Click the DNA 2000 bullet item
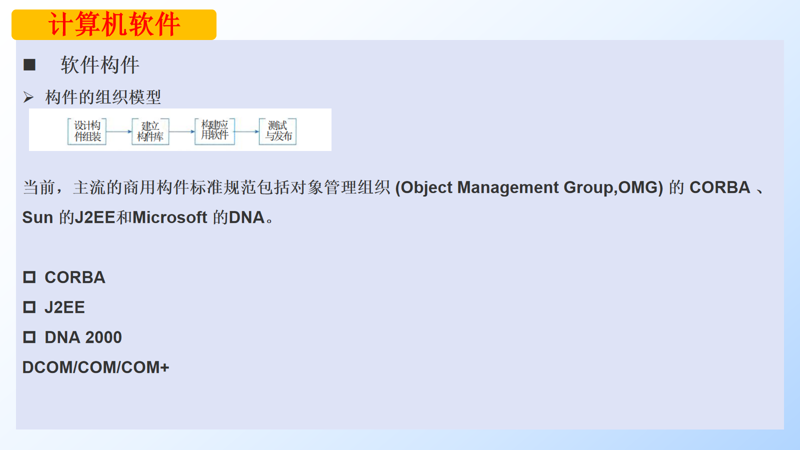800x450 pixels. click(x=83, y=337)
